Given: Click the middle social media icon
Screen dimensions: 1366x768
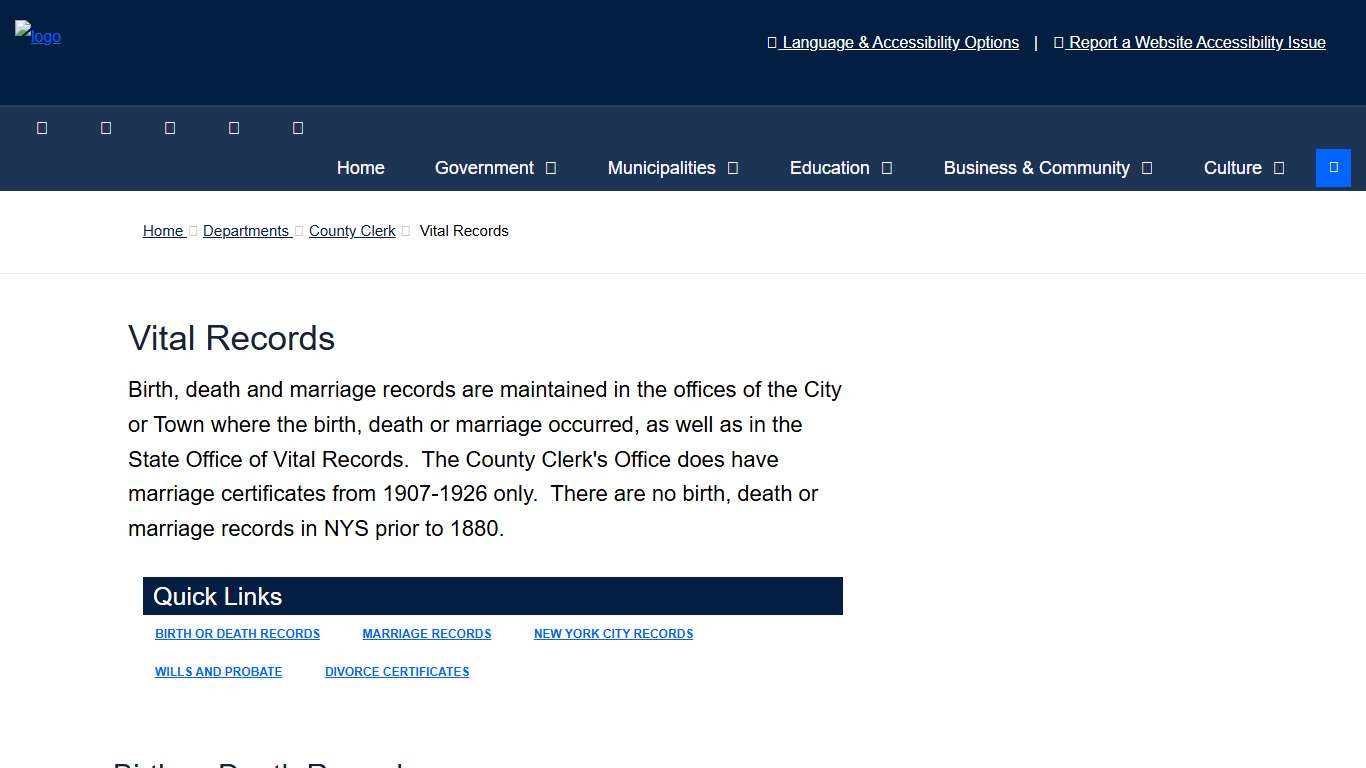Looking at the screenshot, I should [170, 128].
